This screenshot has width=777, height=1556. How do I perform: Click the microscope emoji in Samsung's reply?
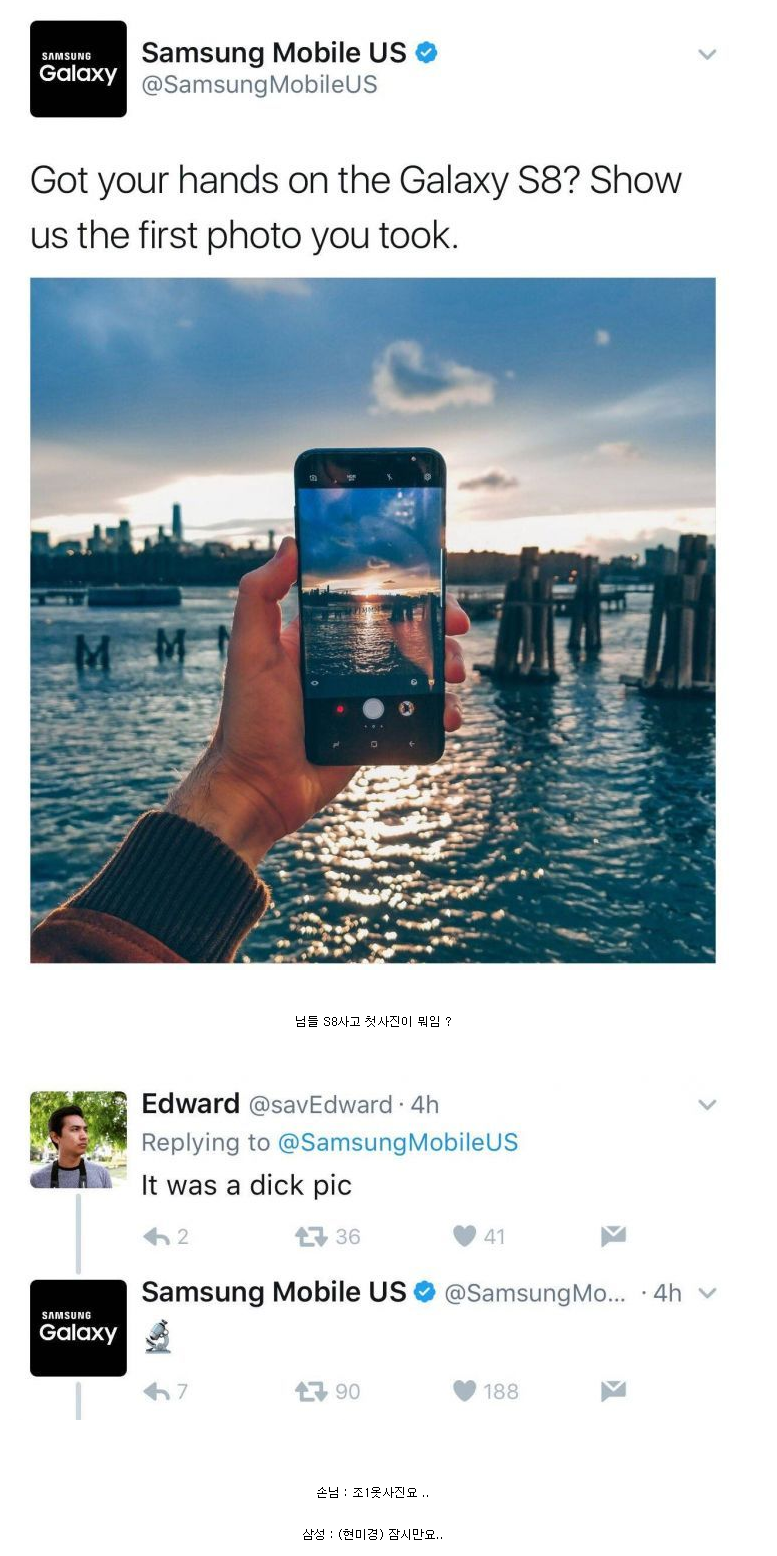pos(157,1336)
